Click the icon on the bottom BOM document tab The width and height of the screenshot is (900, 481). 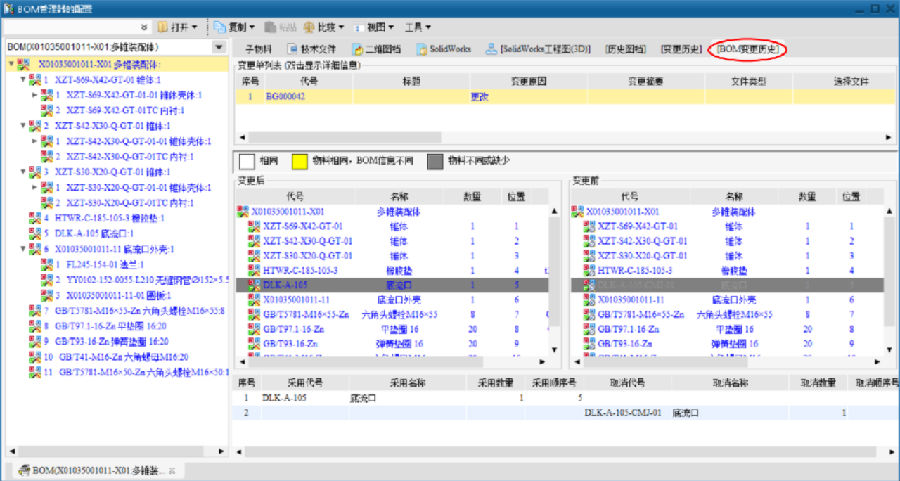pyautogui.click(x=24, y=470)
